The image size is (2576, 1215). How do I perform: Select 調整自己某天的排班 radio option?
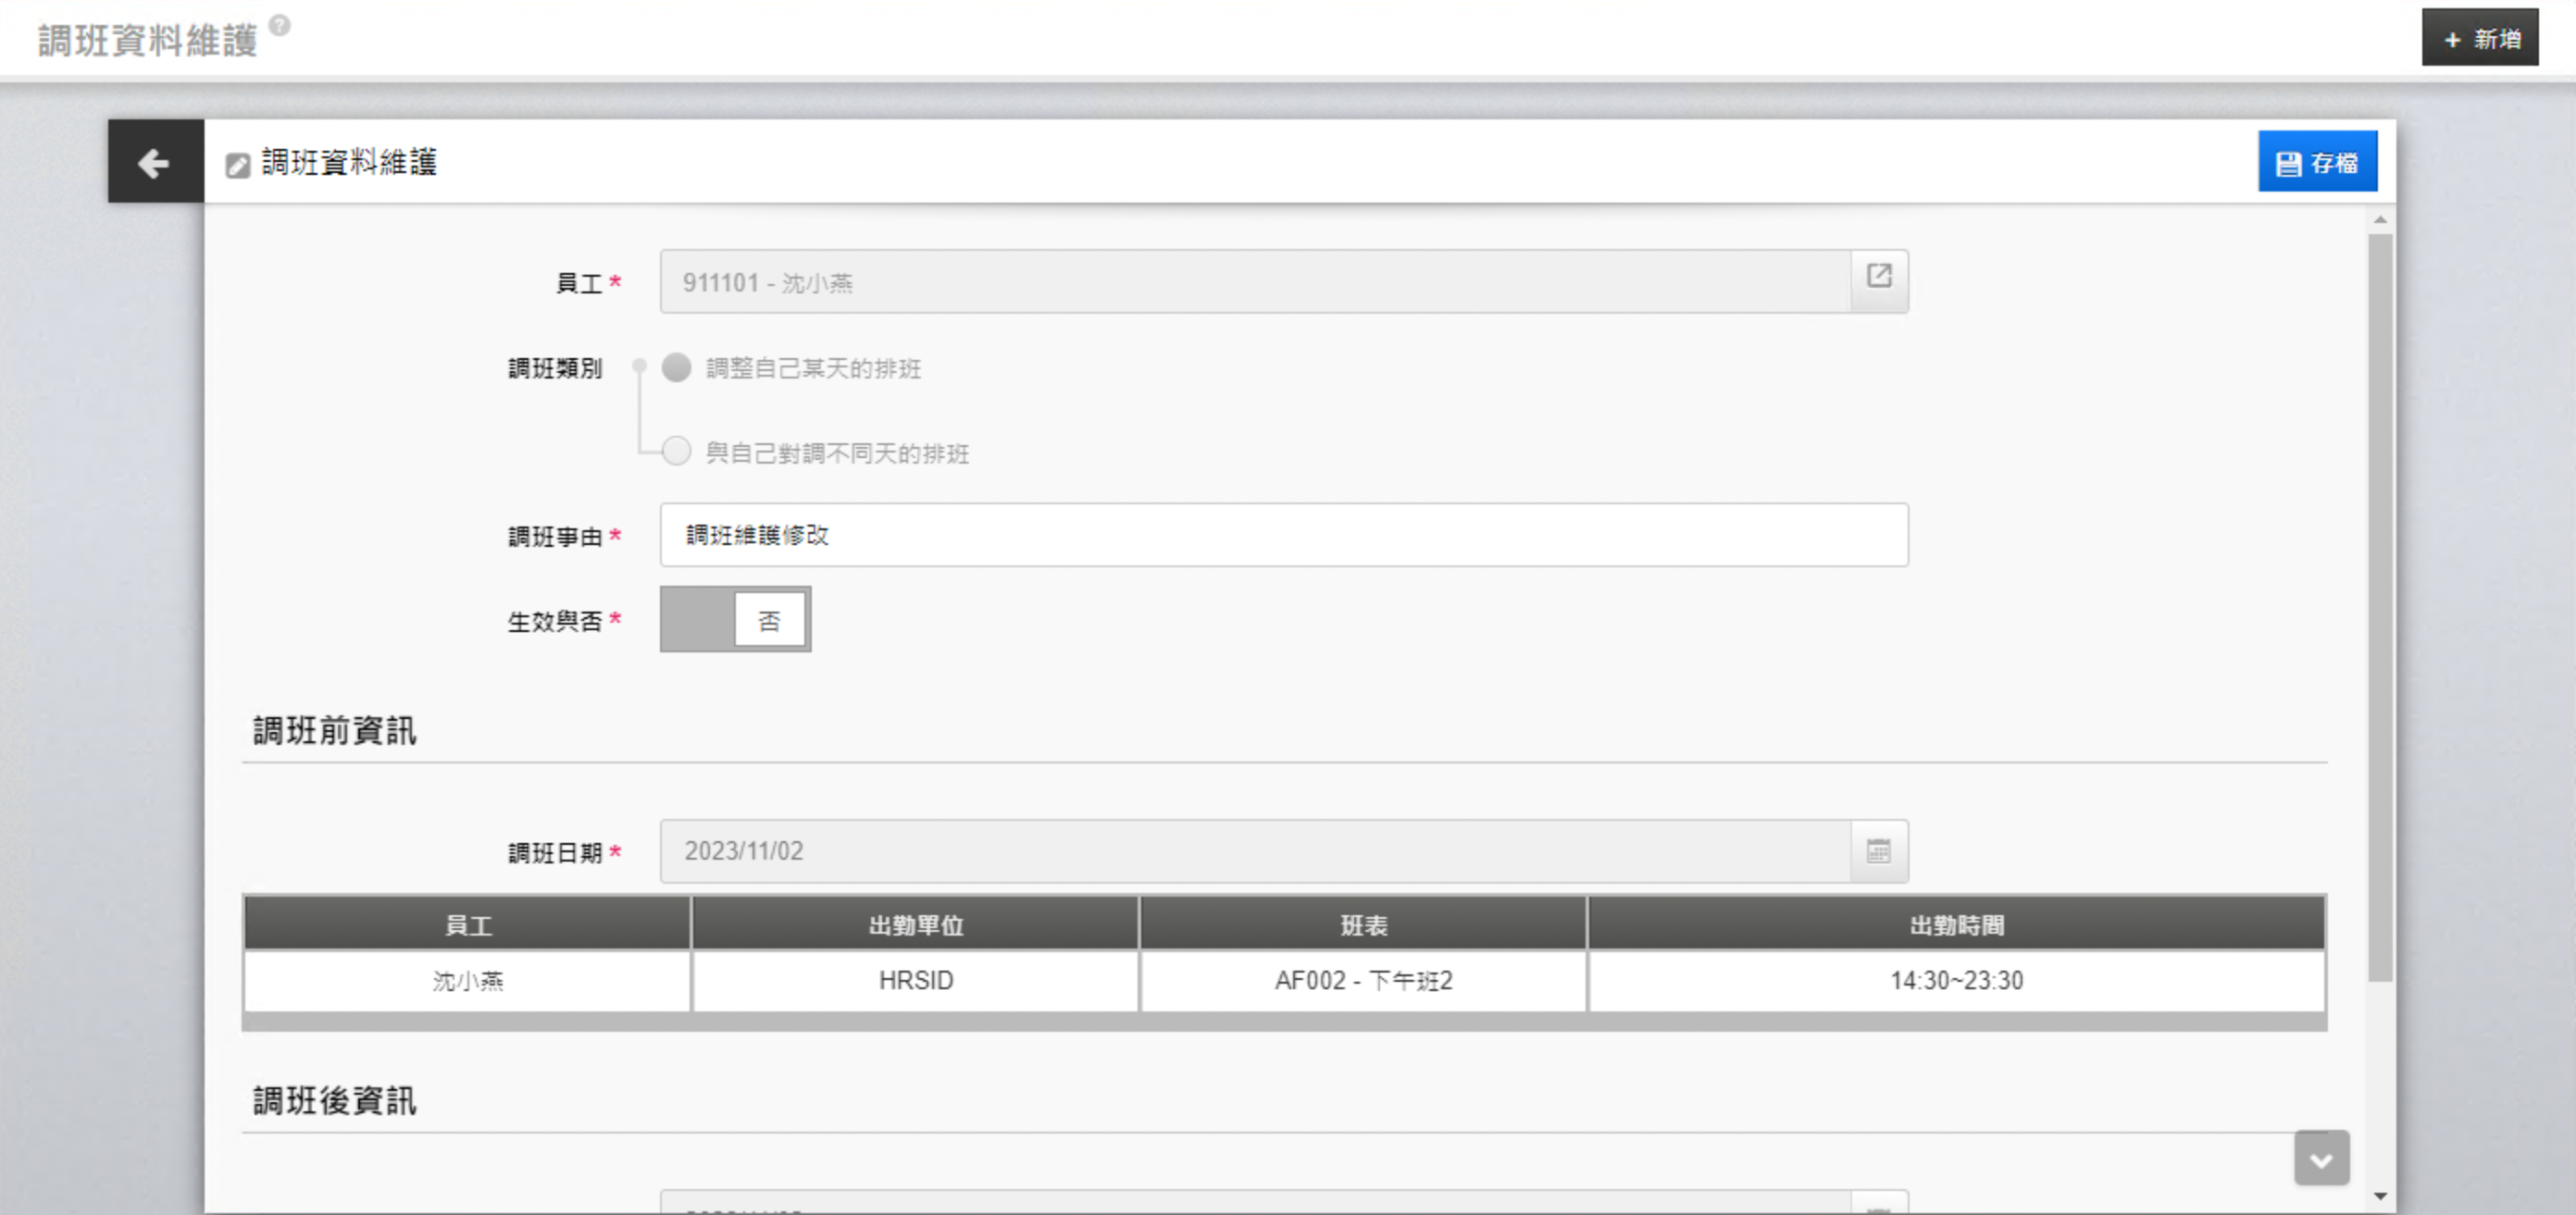677,368
